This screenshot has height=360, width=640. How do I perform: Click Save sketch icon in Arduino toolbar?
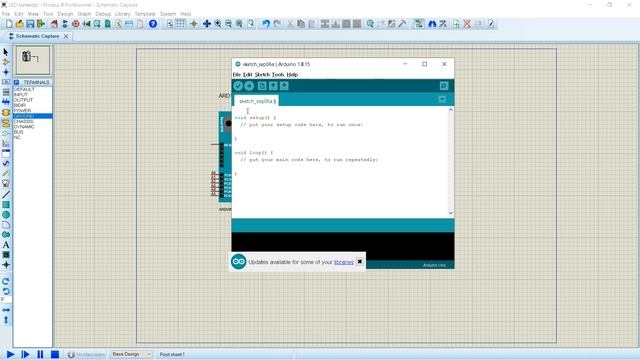pos(284,86)
